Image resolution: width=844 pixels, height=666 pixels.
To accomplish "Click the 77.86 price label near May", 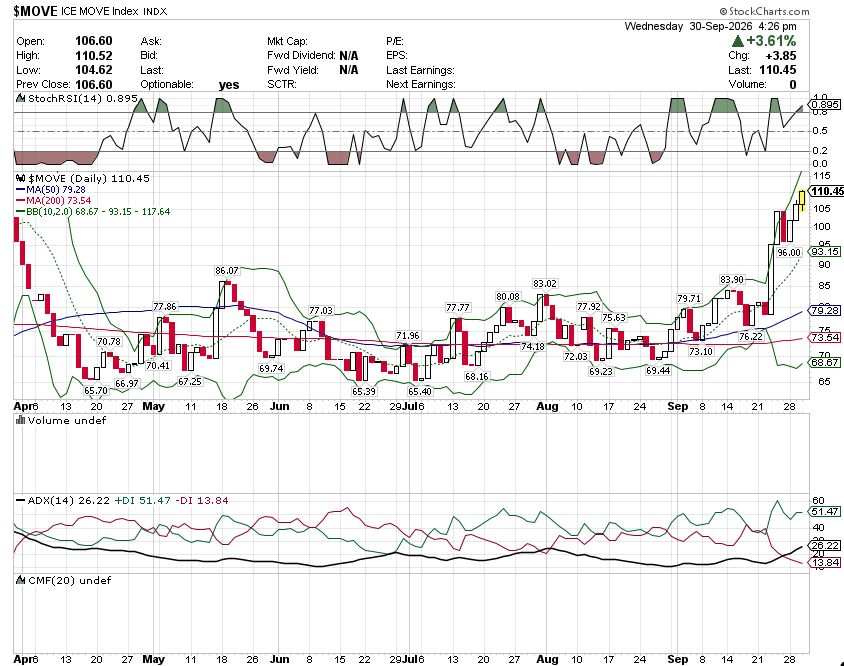I will point(165,306).
